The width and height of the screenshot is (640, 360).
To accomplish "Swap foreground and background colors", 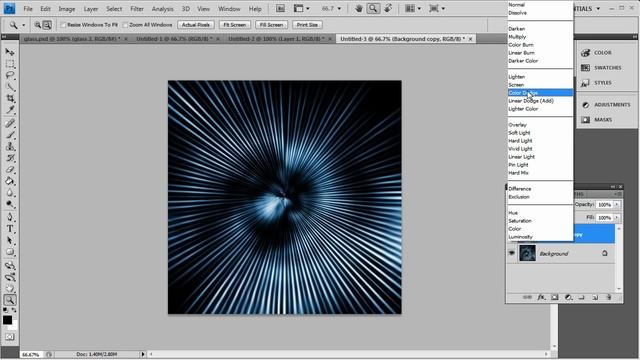I will [x=14, y=311].
